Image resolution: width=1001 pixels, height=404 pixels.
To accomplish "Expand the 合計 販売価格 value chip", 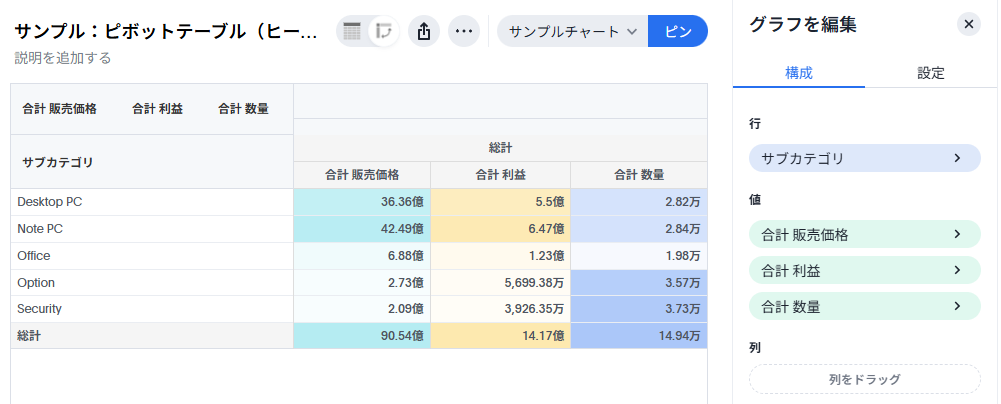I will click(x=864, y=235).
